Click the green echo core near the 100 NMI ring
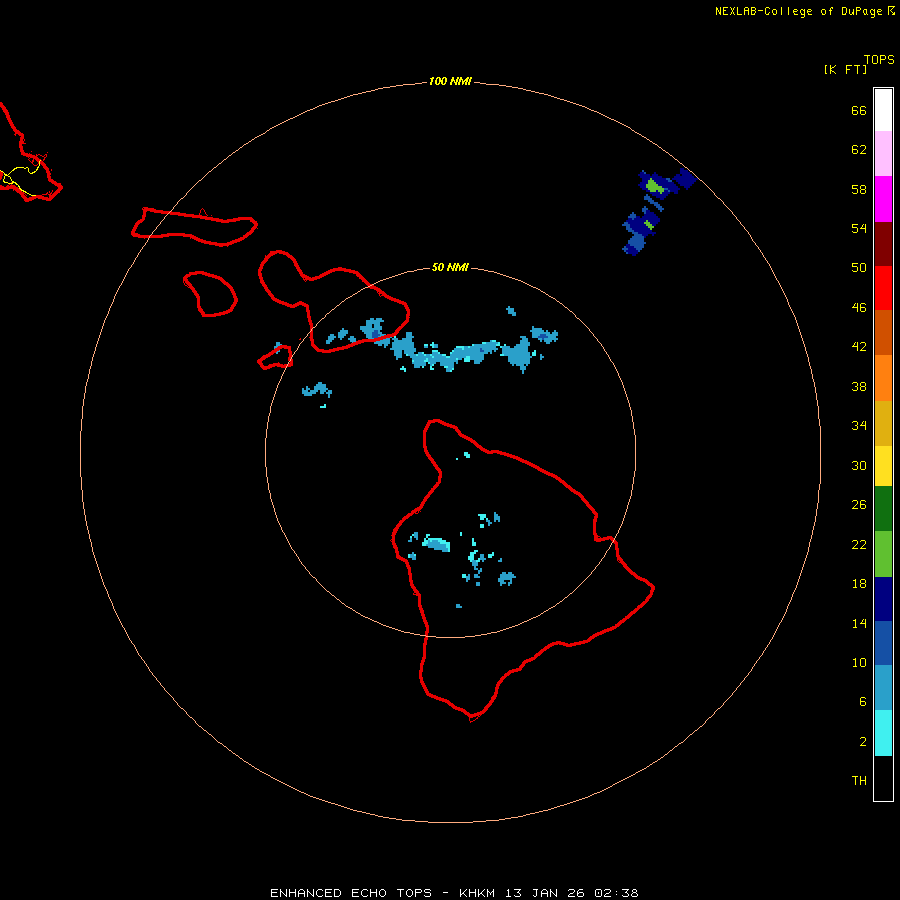 coord(654,186)
